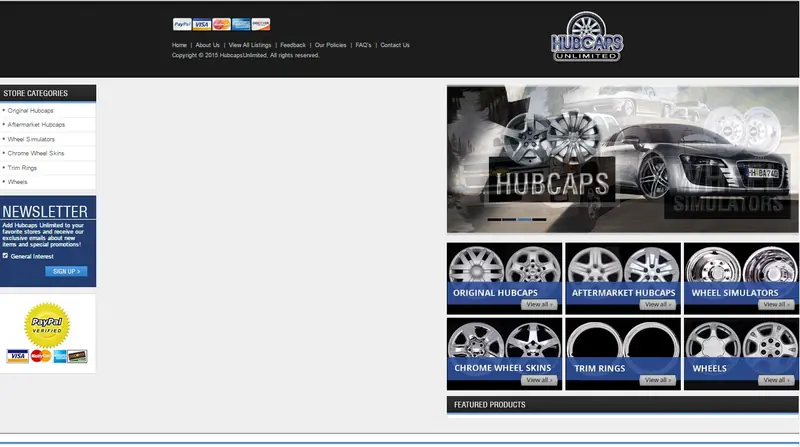
Task: Click the Hubcaps Unlimited logo
Action: click(x=587, y=37)
